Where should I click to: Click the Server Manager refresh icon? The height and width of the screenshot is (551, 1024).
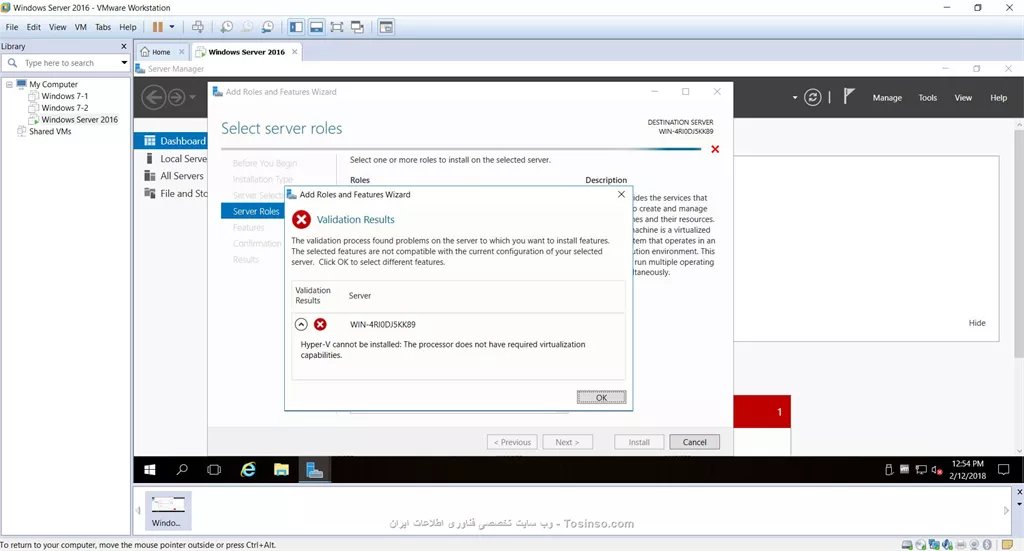coord(812,97)
